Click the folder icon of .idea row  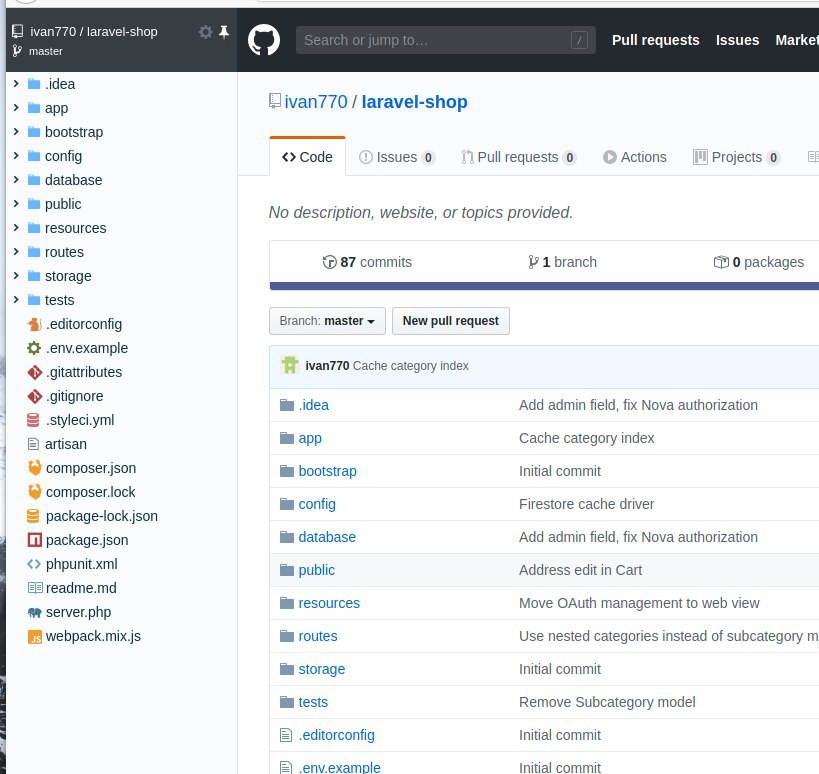287,405
